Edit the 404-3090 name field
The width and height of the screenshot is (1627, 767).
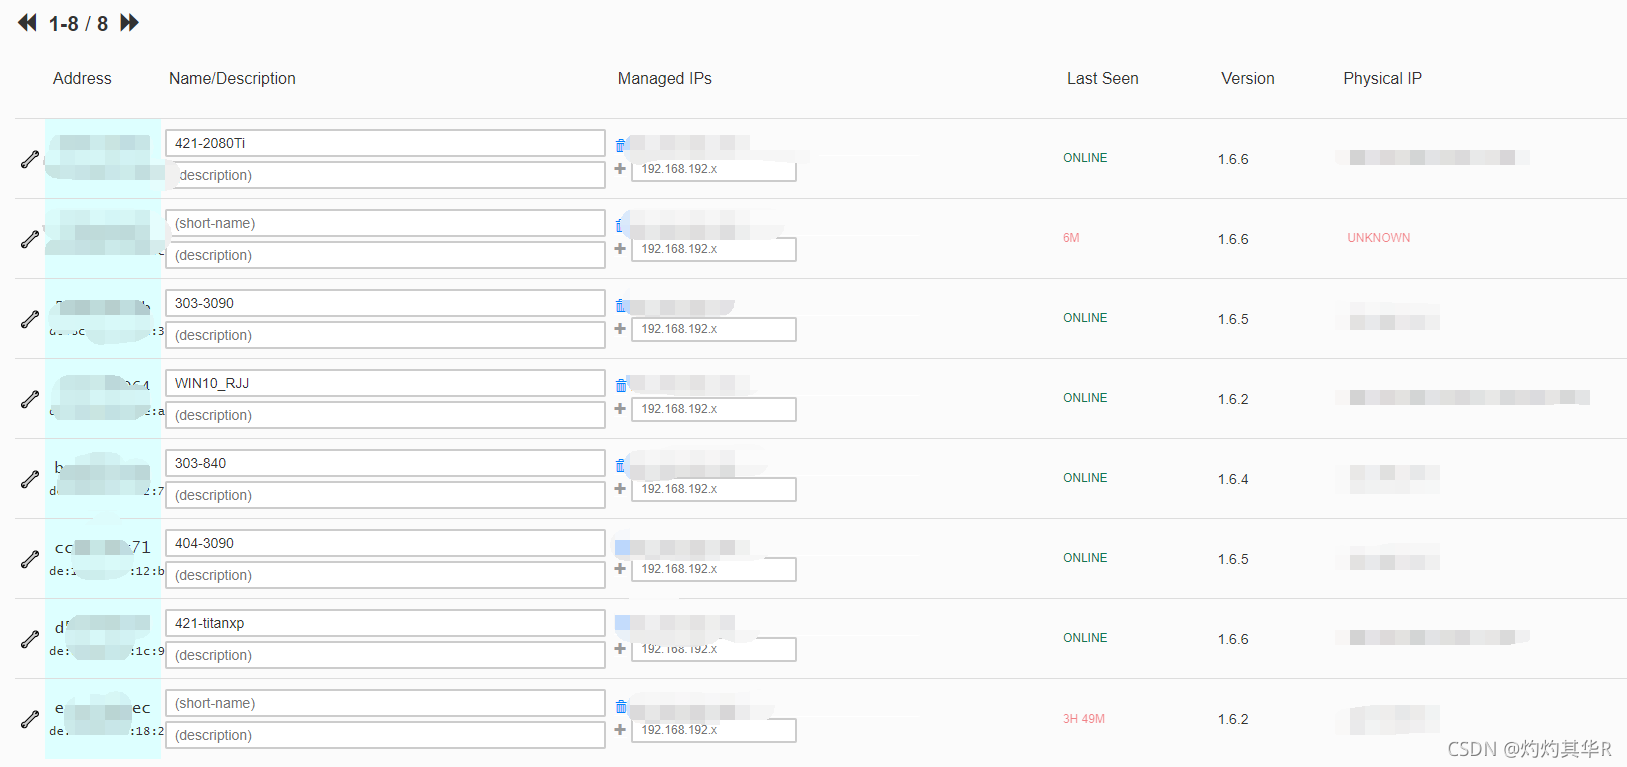pos(385,543)
